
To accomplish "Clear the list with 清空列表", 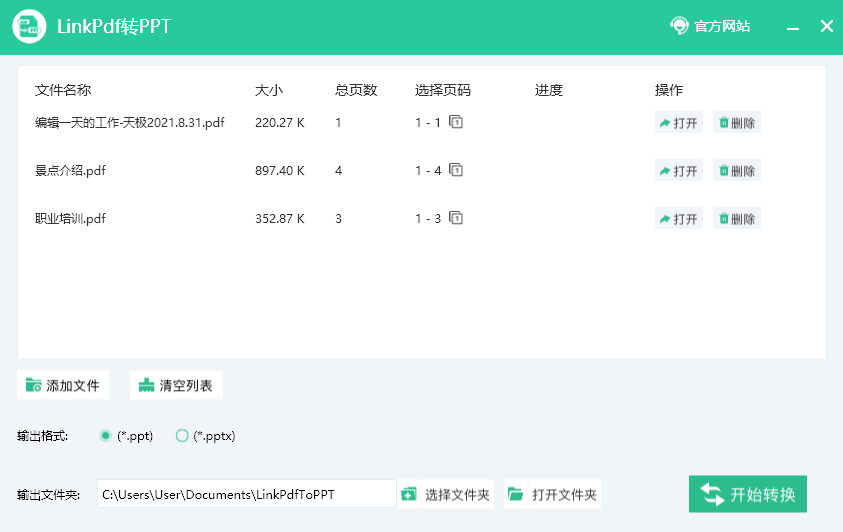I will click(176, 385).
